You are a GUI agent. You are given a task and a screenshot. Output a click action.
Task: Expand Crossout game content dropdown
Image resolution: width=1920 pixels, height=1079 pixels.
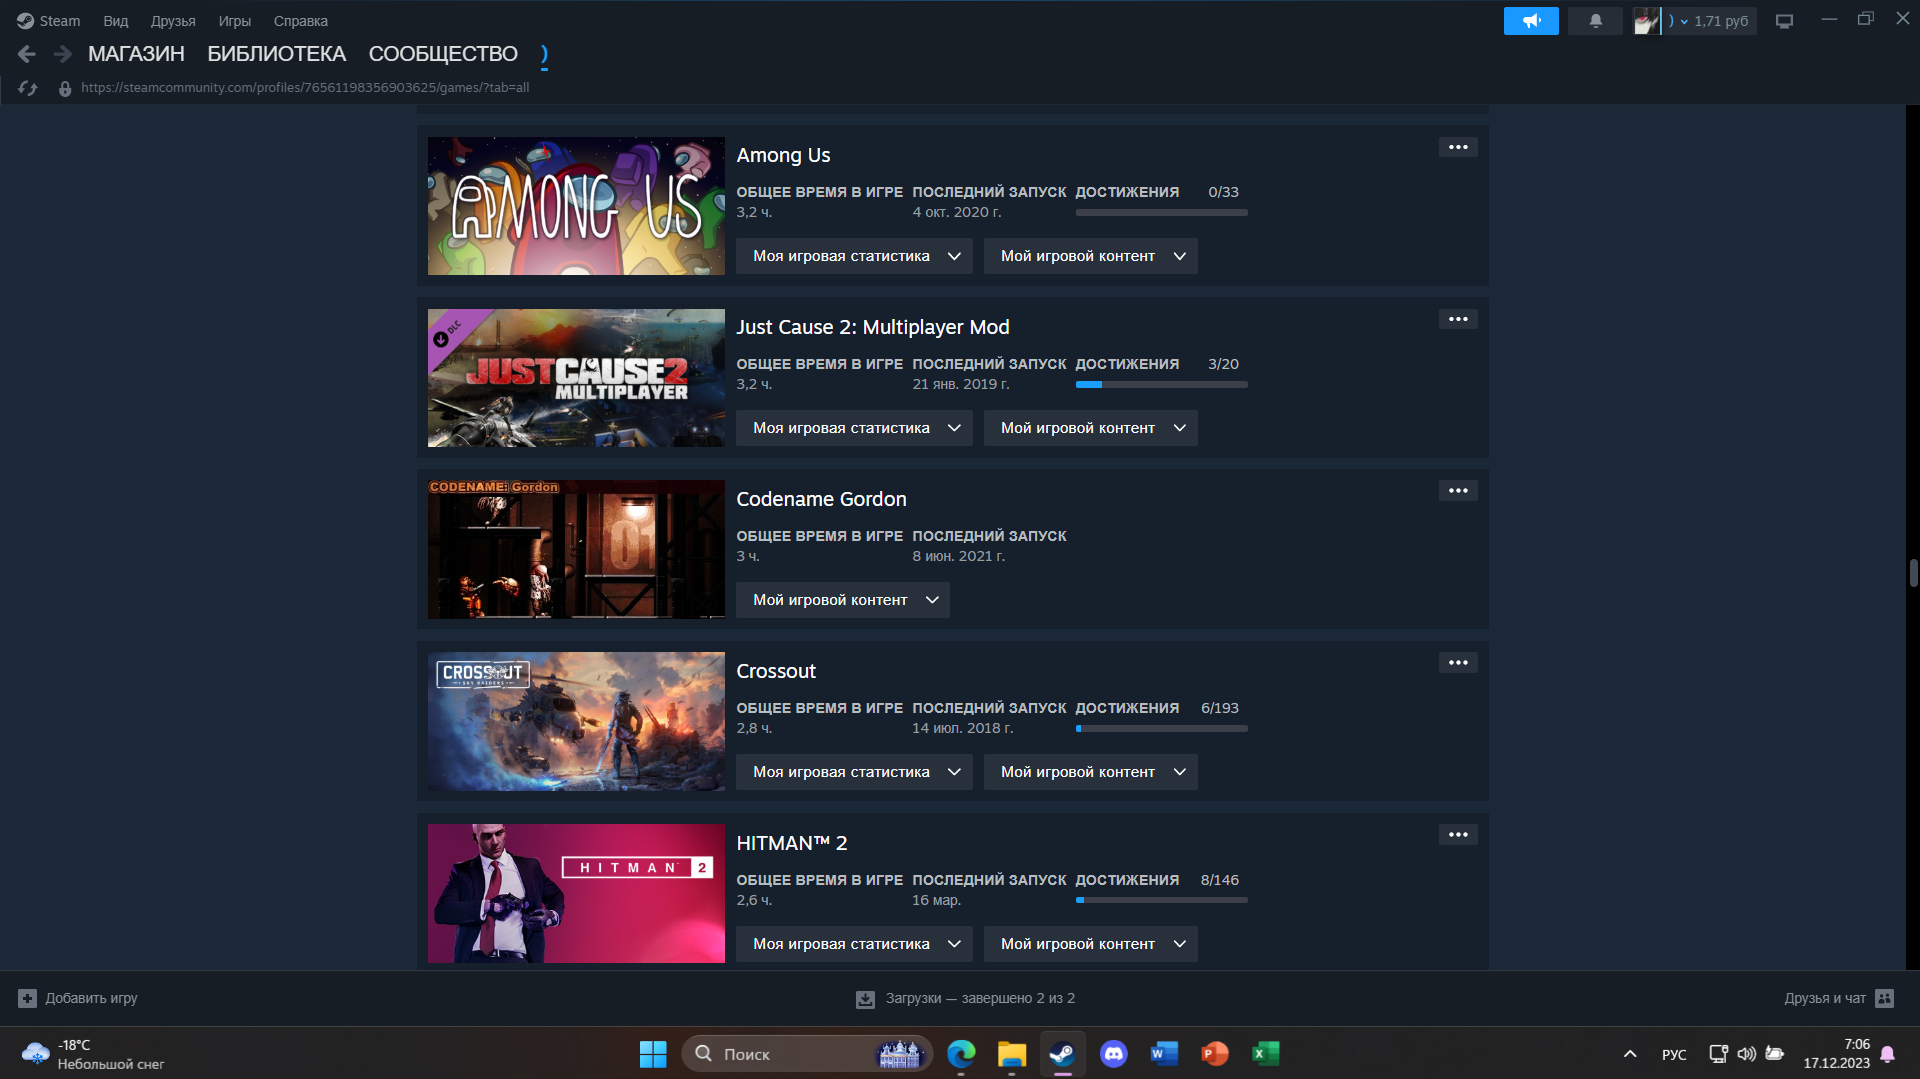1090,772
